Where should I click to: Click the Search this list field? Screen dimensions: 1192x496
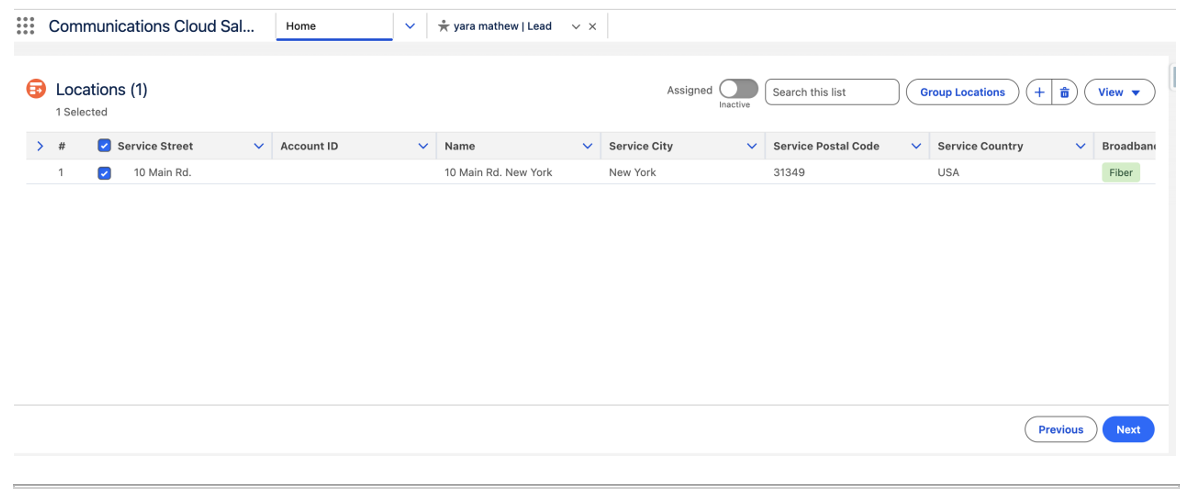click(832, 92)
